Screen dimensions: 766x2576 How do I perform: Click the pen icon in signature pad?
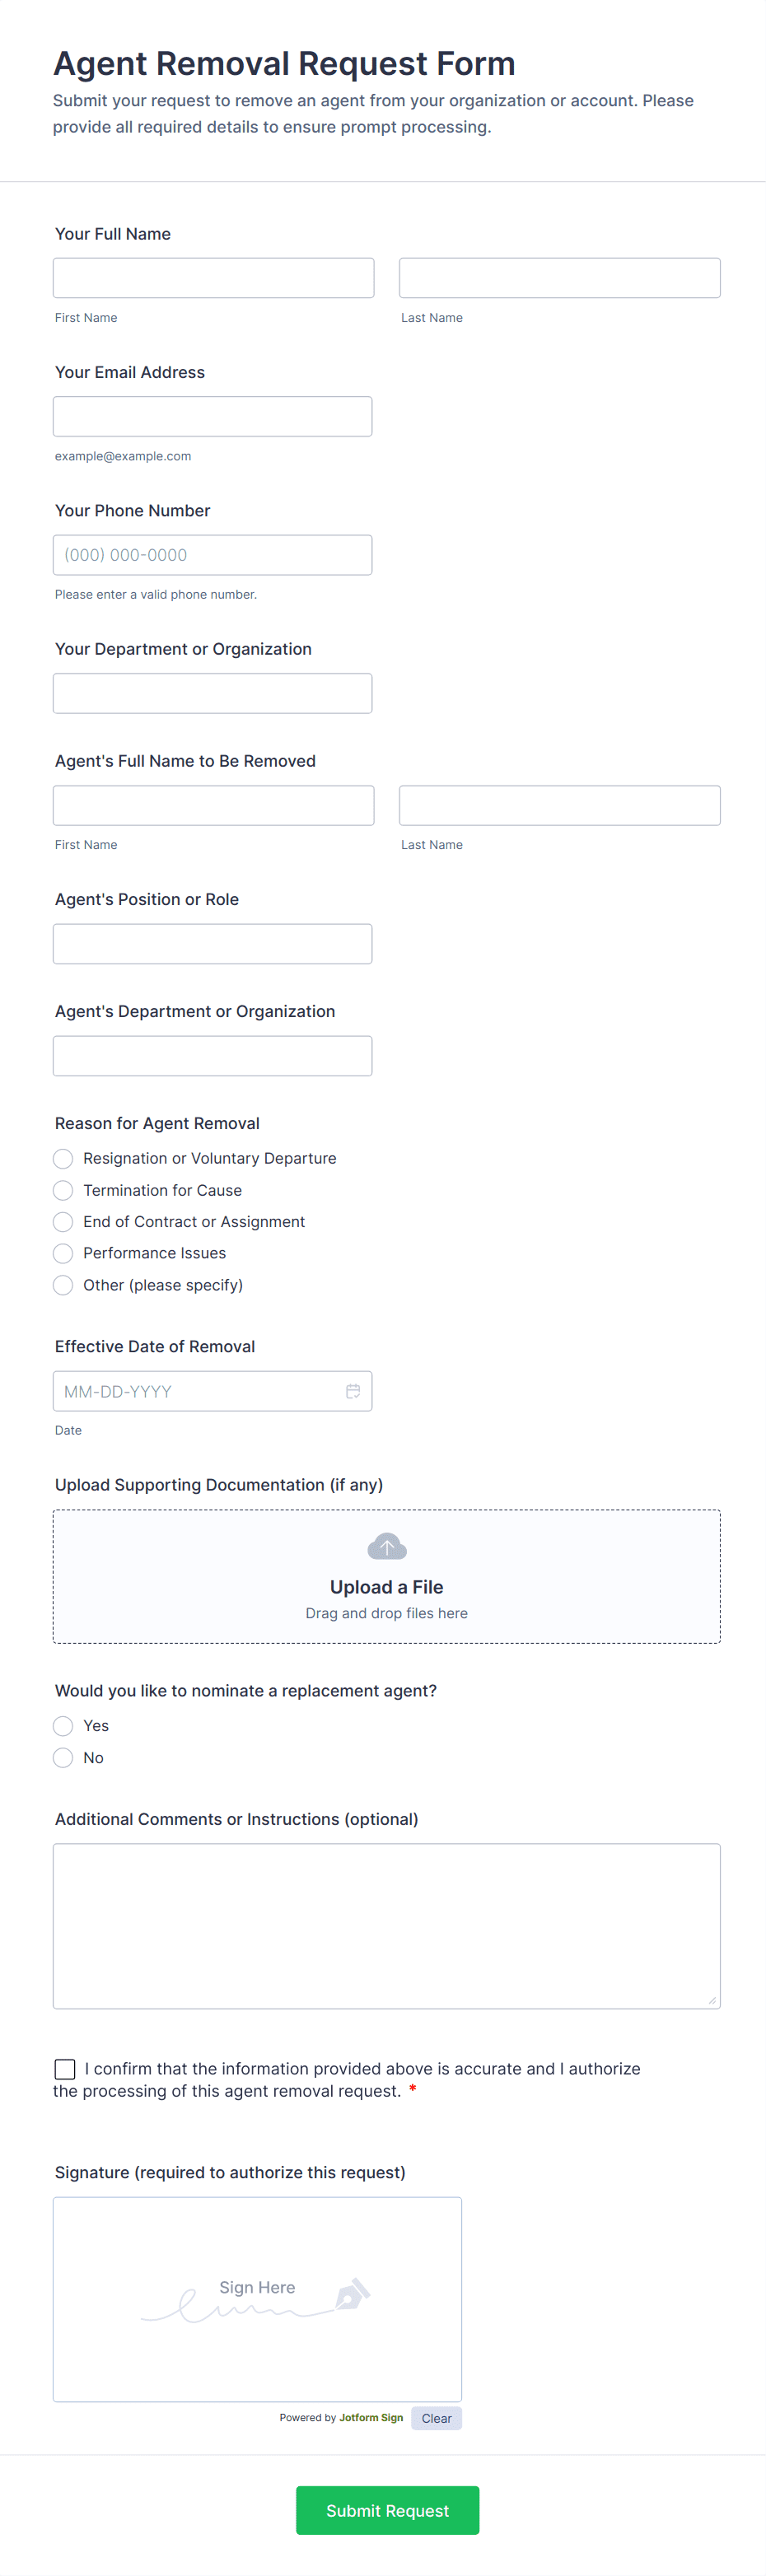352,2294
